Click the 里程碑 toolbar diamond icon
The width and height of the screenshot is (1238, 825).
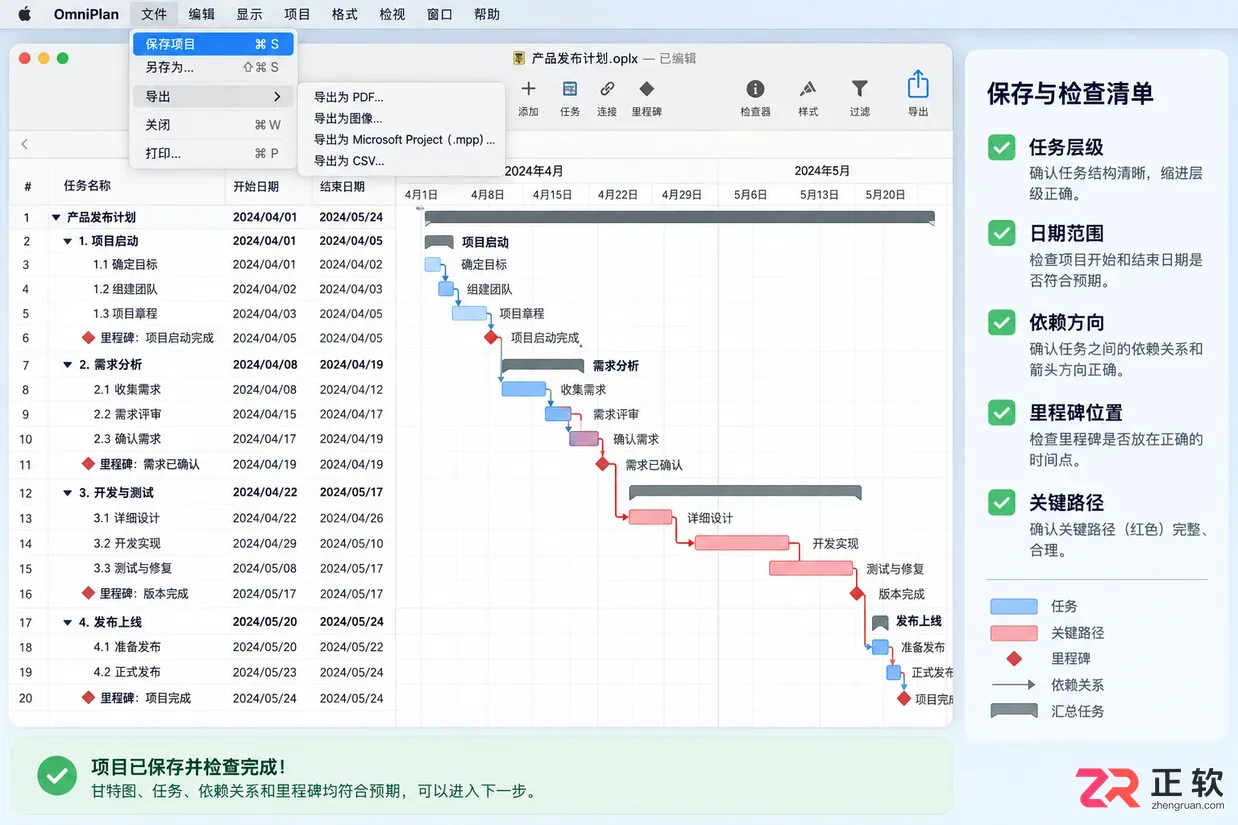click(x=647, y=89)
